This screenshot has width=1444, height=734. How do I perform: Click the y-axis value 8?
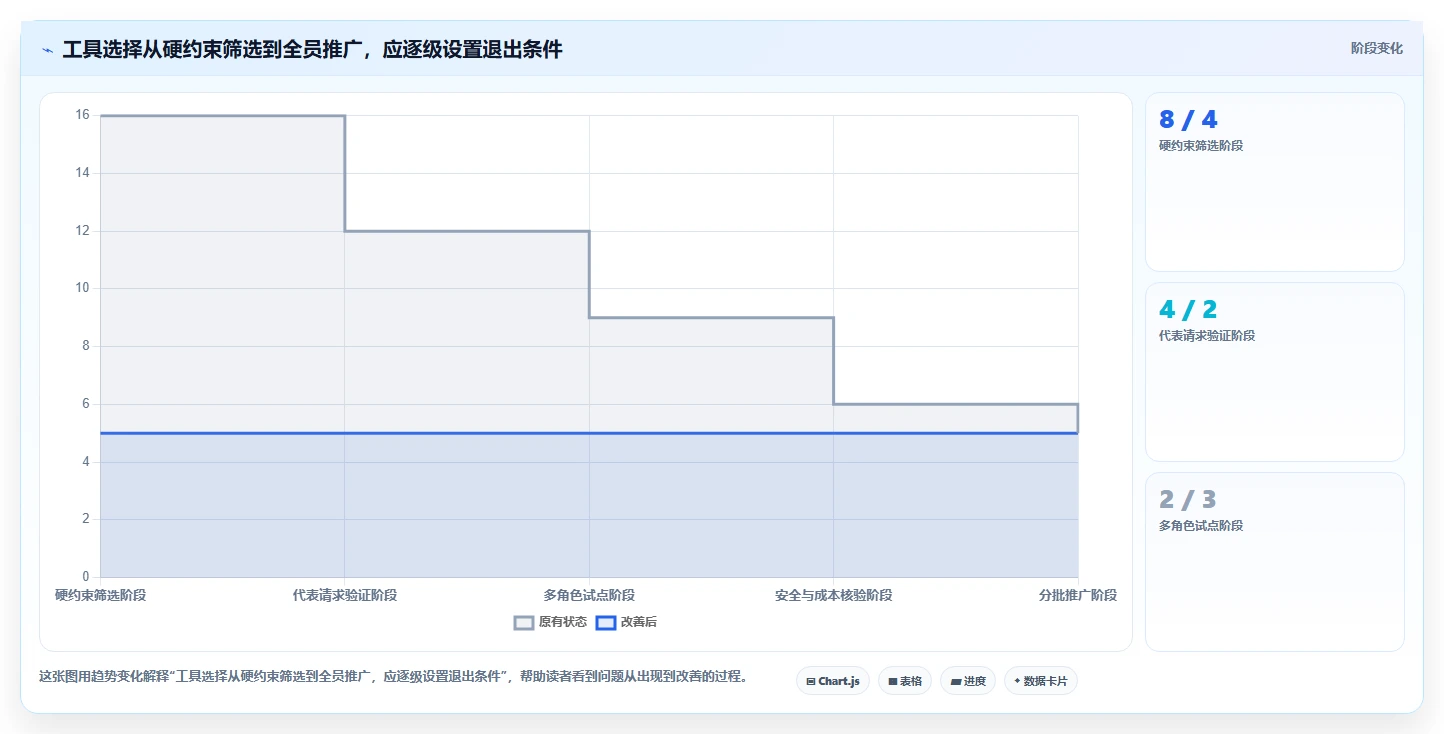click(x=85, y=346)
